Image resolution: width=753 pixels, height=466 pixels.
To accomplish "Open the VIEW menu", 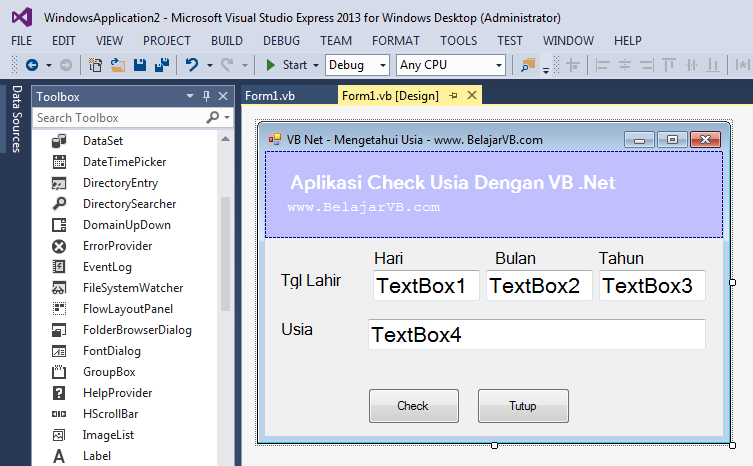I will pyautogui.click(x=109, y=41).
